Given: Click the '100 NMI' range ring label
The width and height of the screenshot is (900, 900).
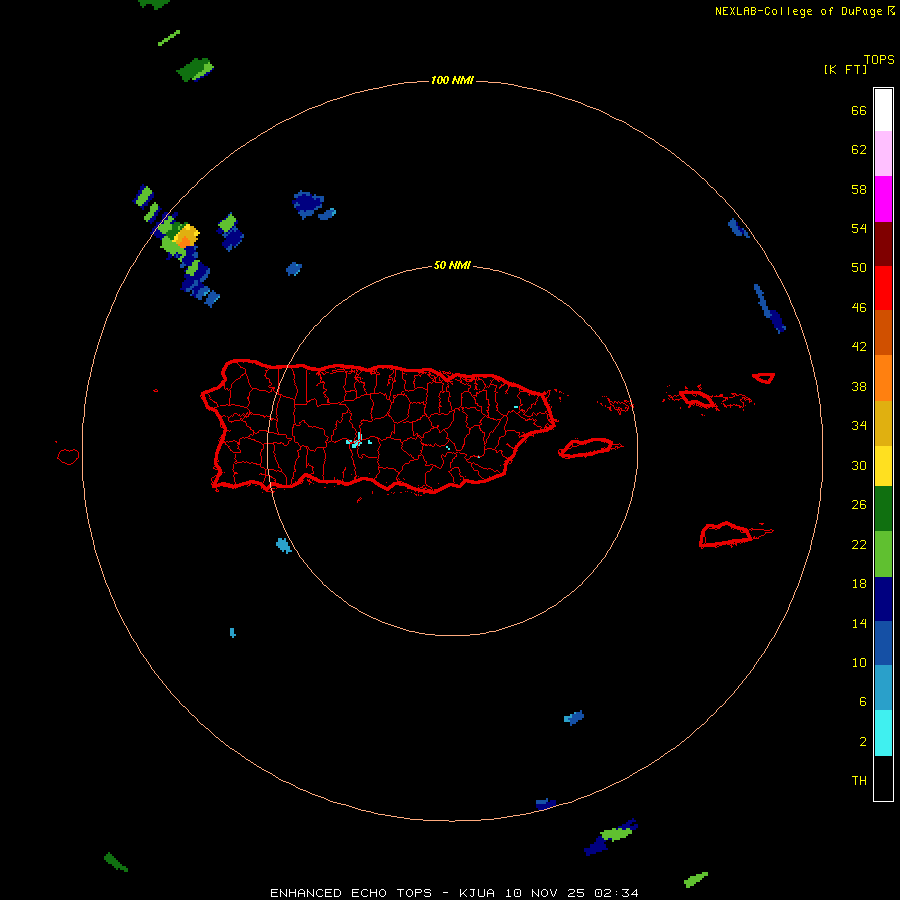Looking at the screenshot, I should click(452, 80).
